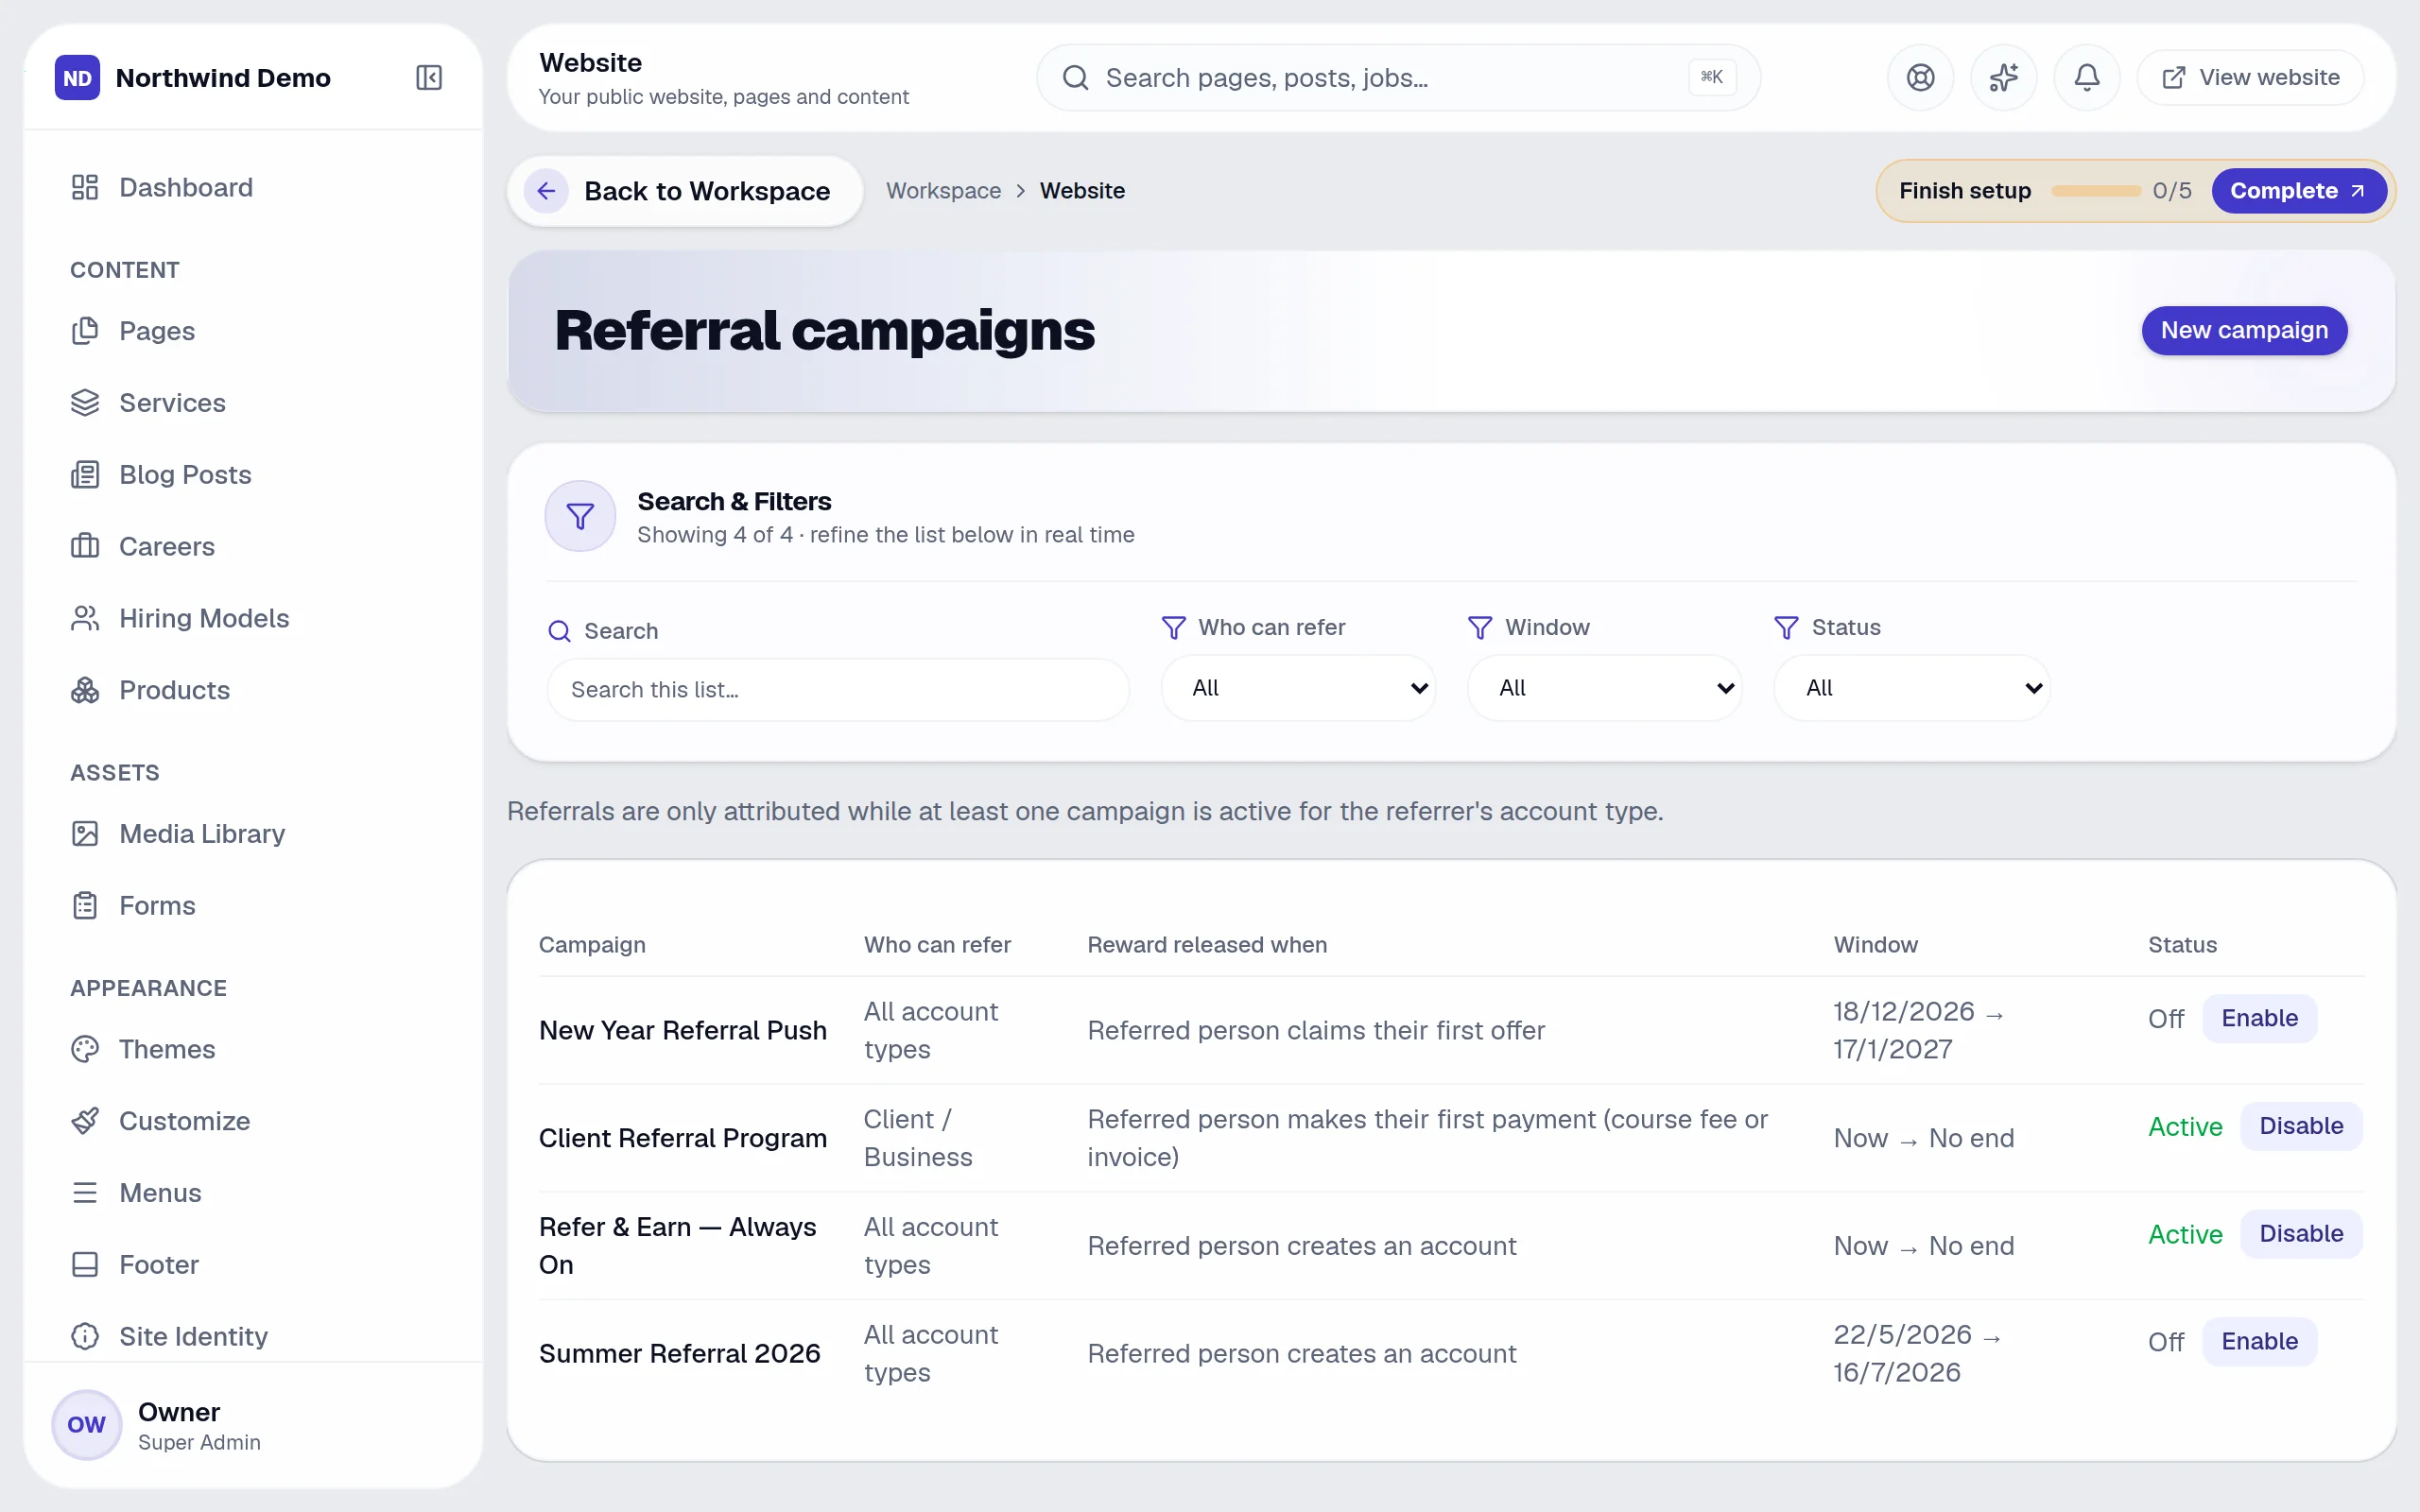Click the Finish setup progress bar
Screen dimensions: 2420x1512
(2094, 190)
